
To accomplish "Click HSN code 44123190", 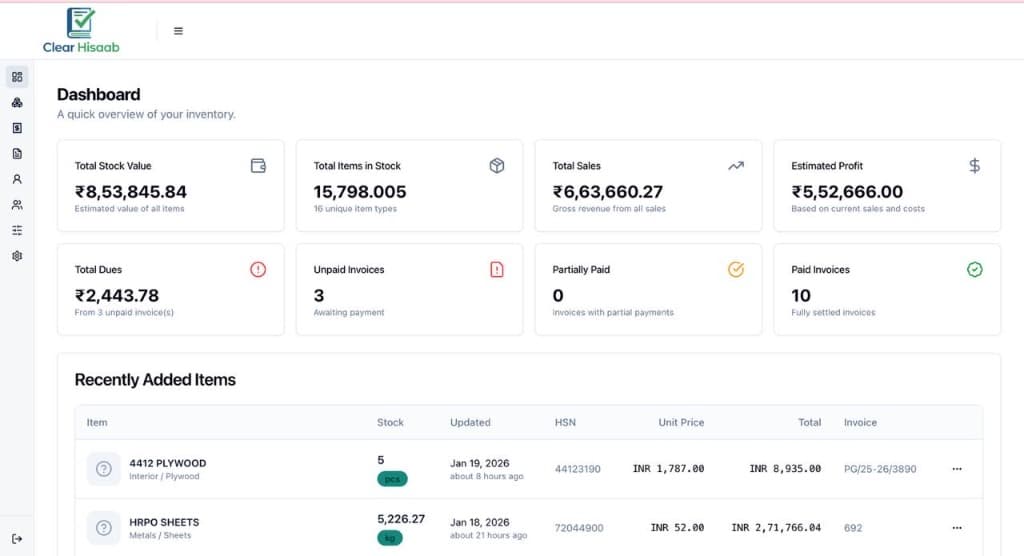I will click(577, 469).
